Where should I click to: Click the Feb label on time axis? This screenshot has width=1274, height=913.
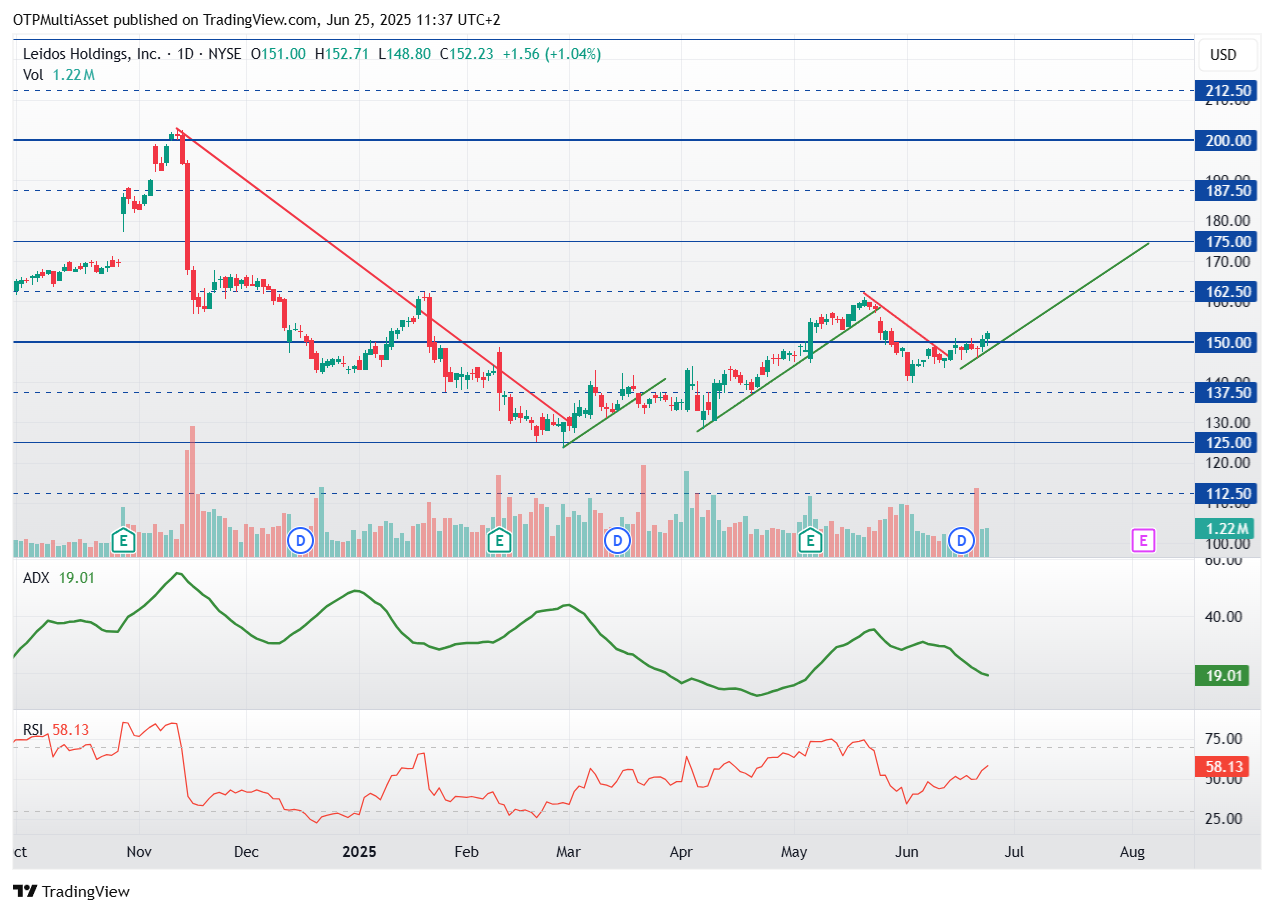(x=465, y=852)
